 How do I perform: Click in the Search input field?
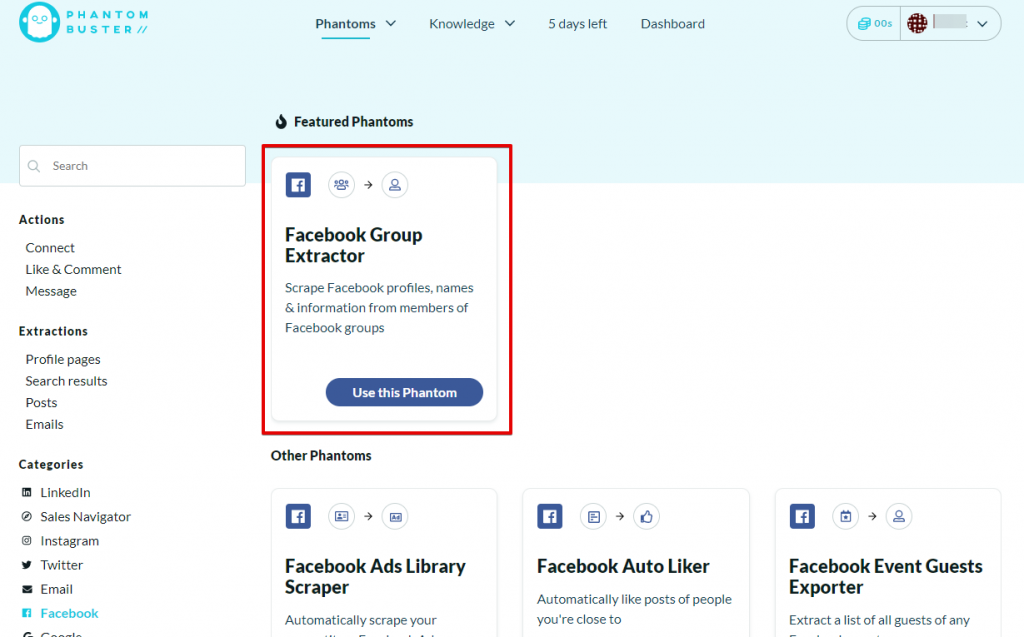click(133, 166)
